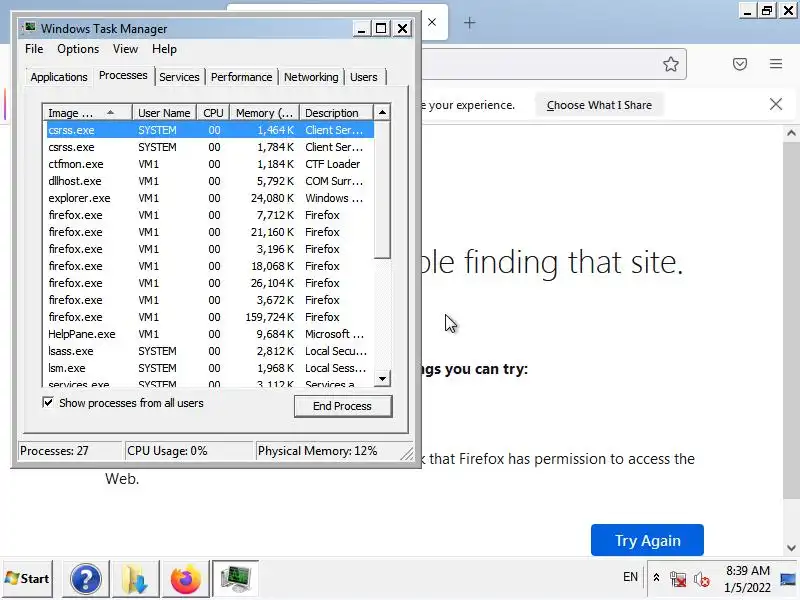Open a new Firefox tab
800x600 pixels.
pyautogui.click(x=469, y=23)
